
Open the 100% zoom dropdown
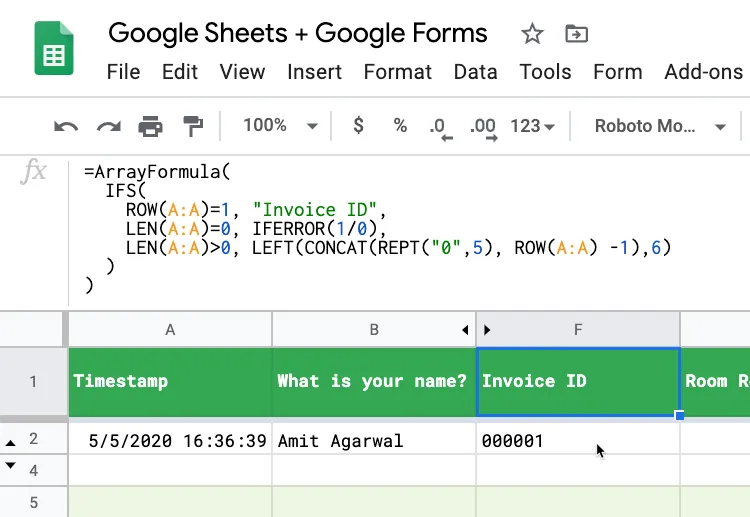coord(280,126)
